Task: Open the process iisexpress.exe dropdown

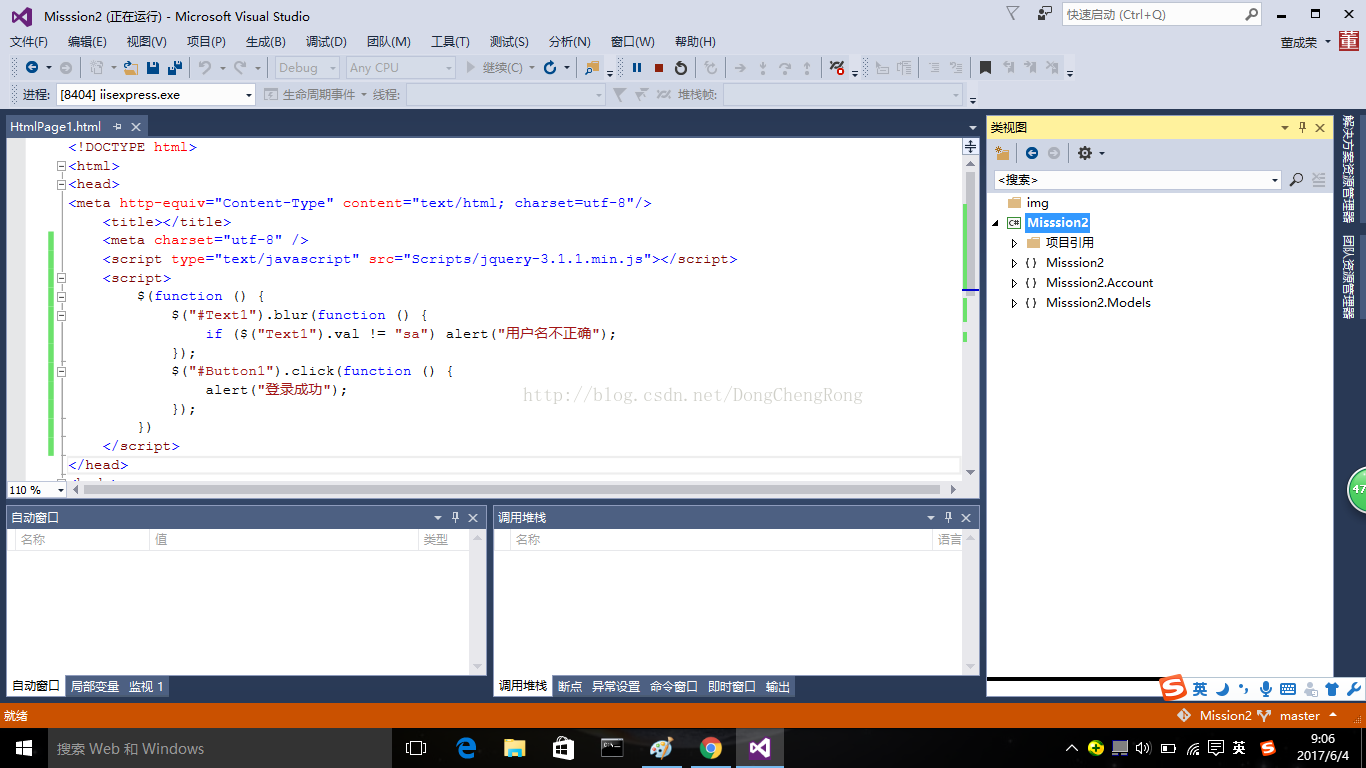Action: click(x=249, y=95)
